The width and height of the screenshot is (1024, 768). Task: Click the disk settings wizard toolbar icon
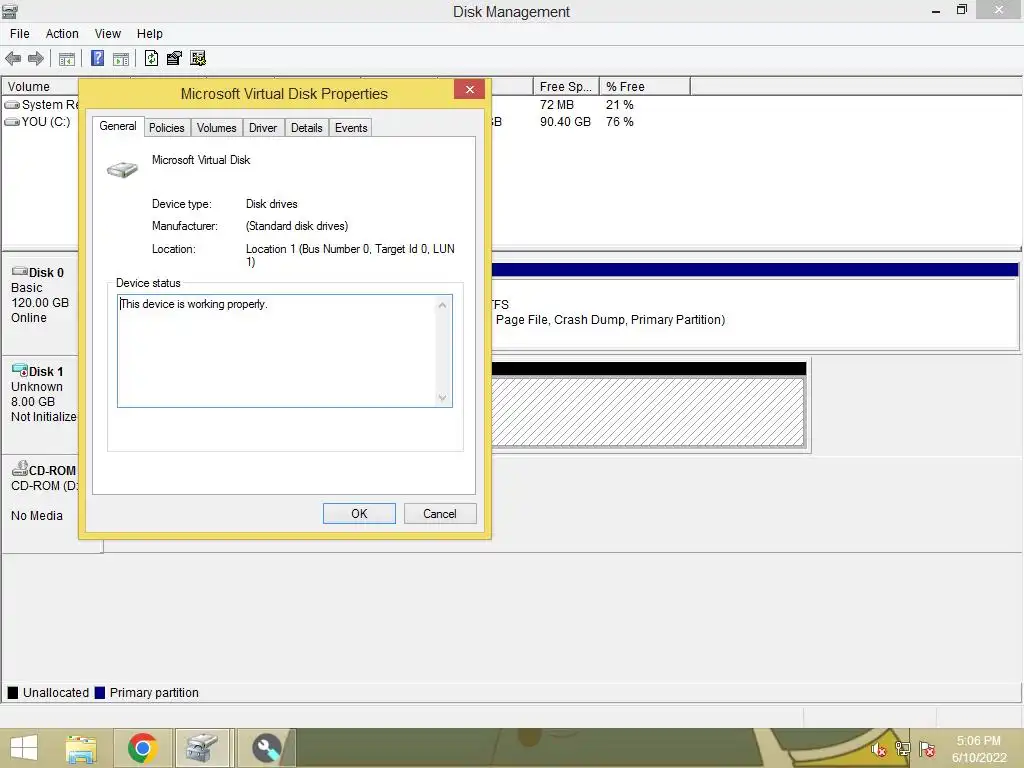pyautogui.click(x=198, y=59)
